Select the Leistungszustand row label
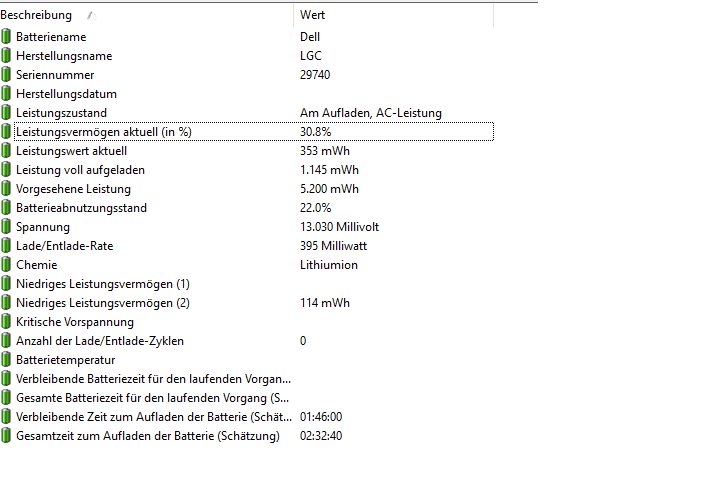 click(61, 113)
